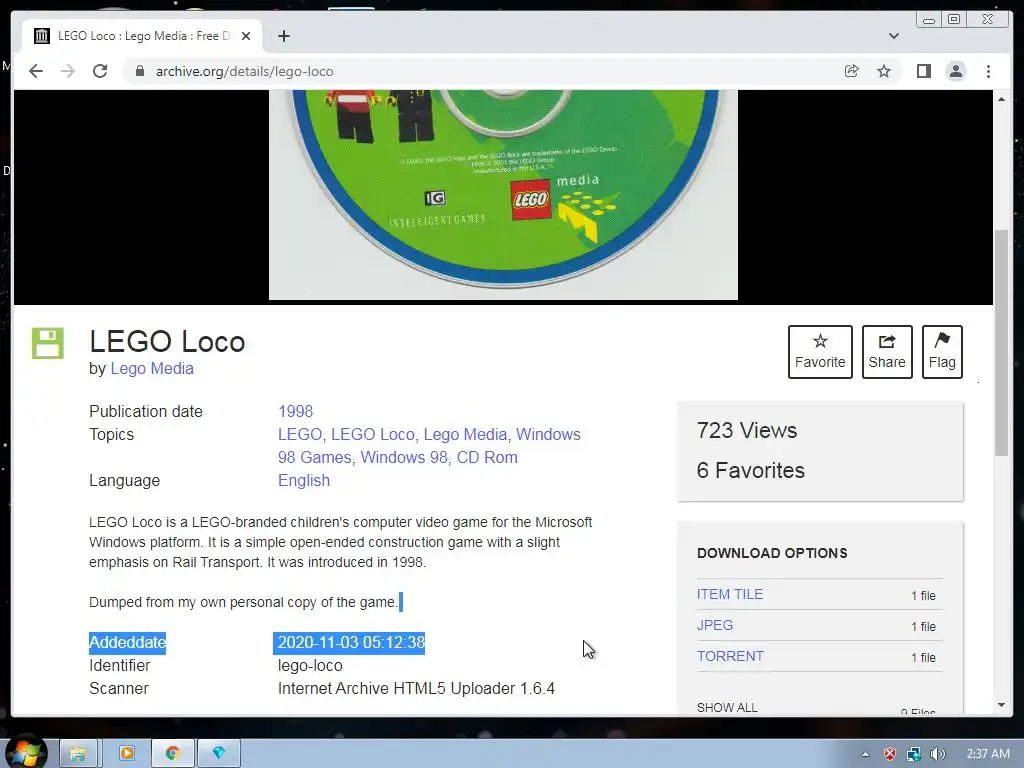Select the LEGO Loco browser tab

142,36
